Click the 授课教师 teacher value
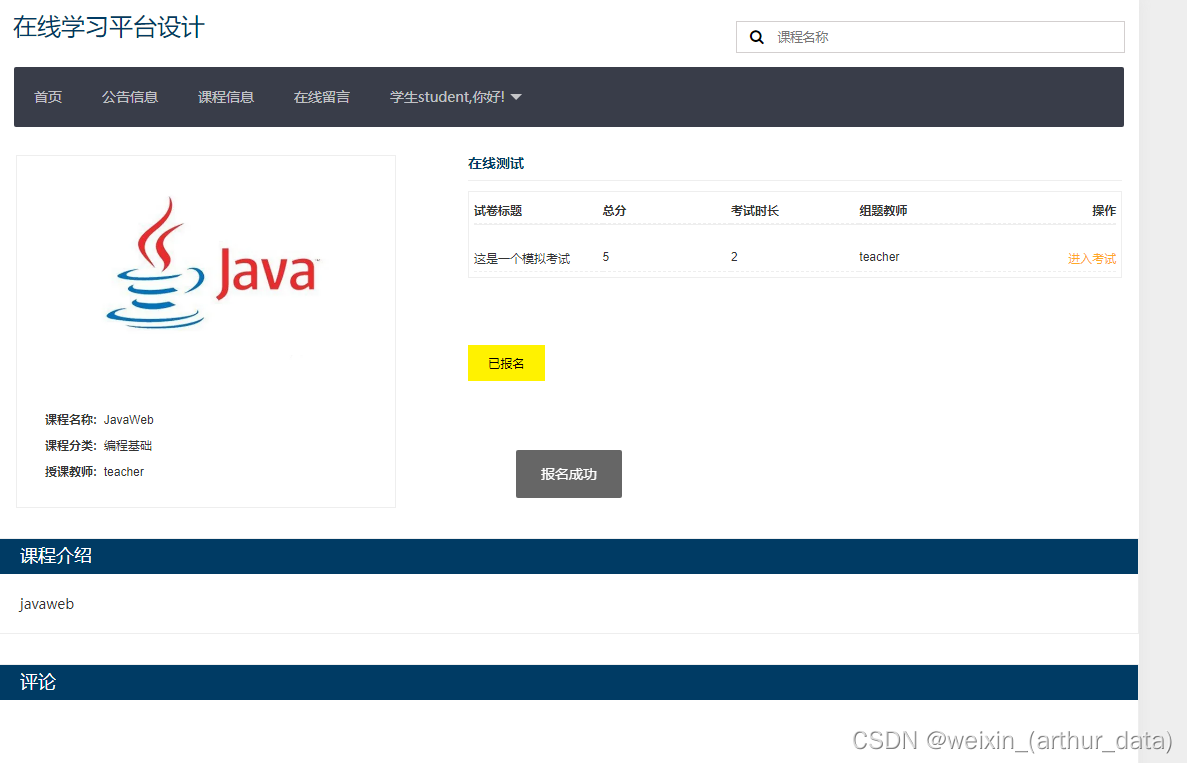1187x763 pixels. pos(123,472)
